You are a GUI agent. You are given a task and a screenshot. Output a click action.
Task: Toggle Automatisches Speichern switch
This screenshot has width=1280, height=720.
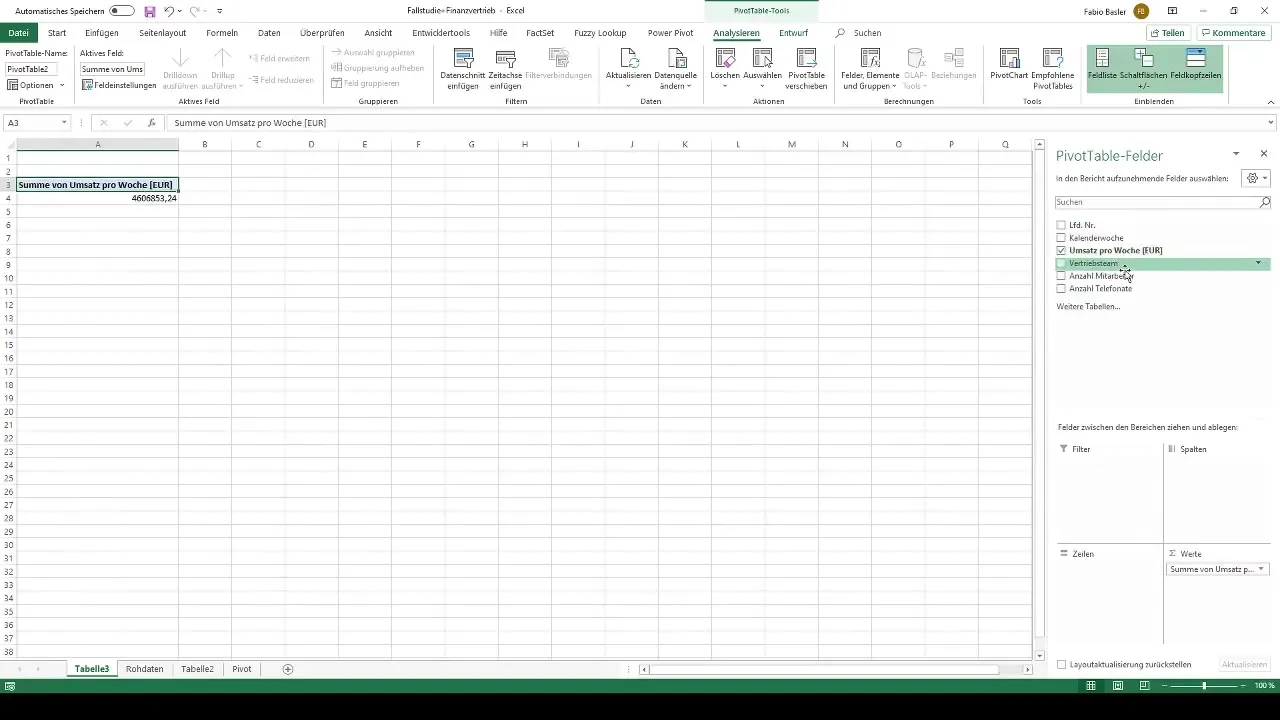click(x=122, y=11)
